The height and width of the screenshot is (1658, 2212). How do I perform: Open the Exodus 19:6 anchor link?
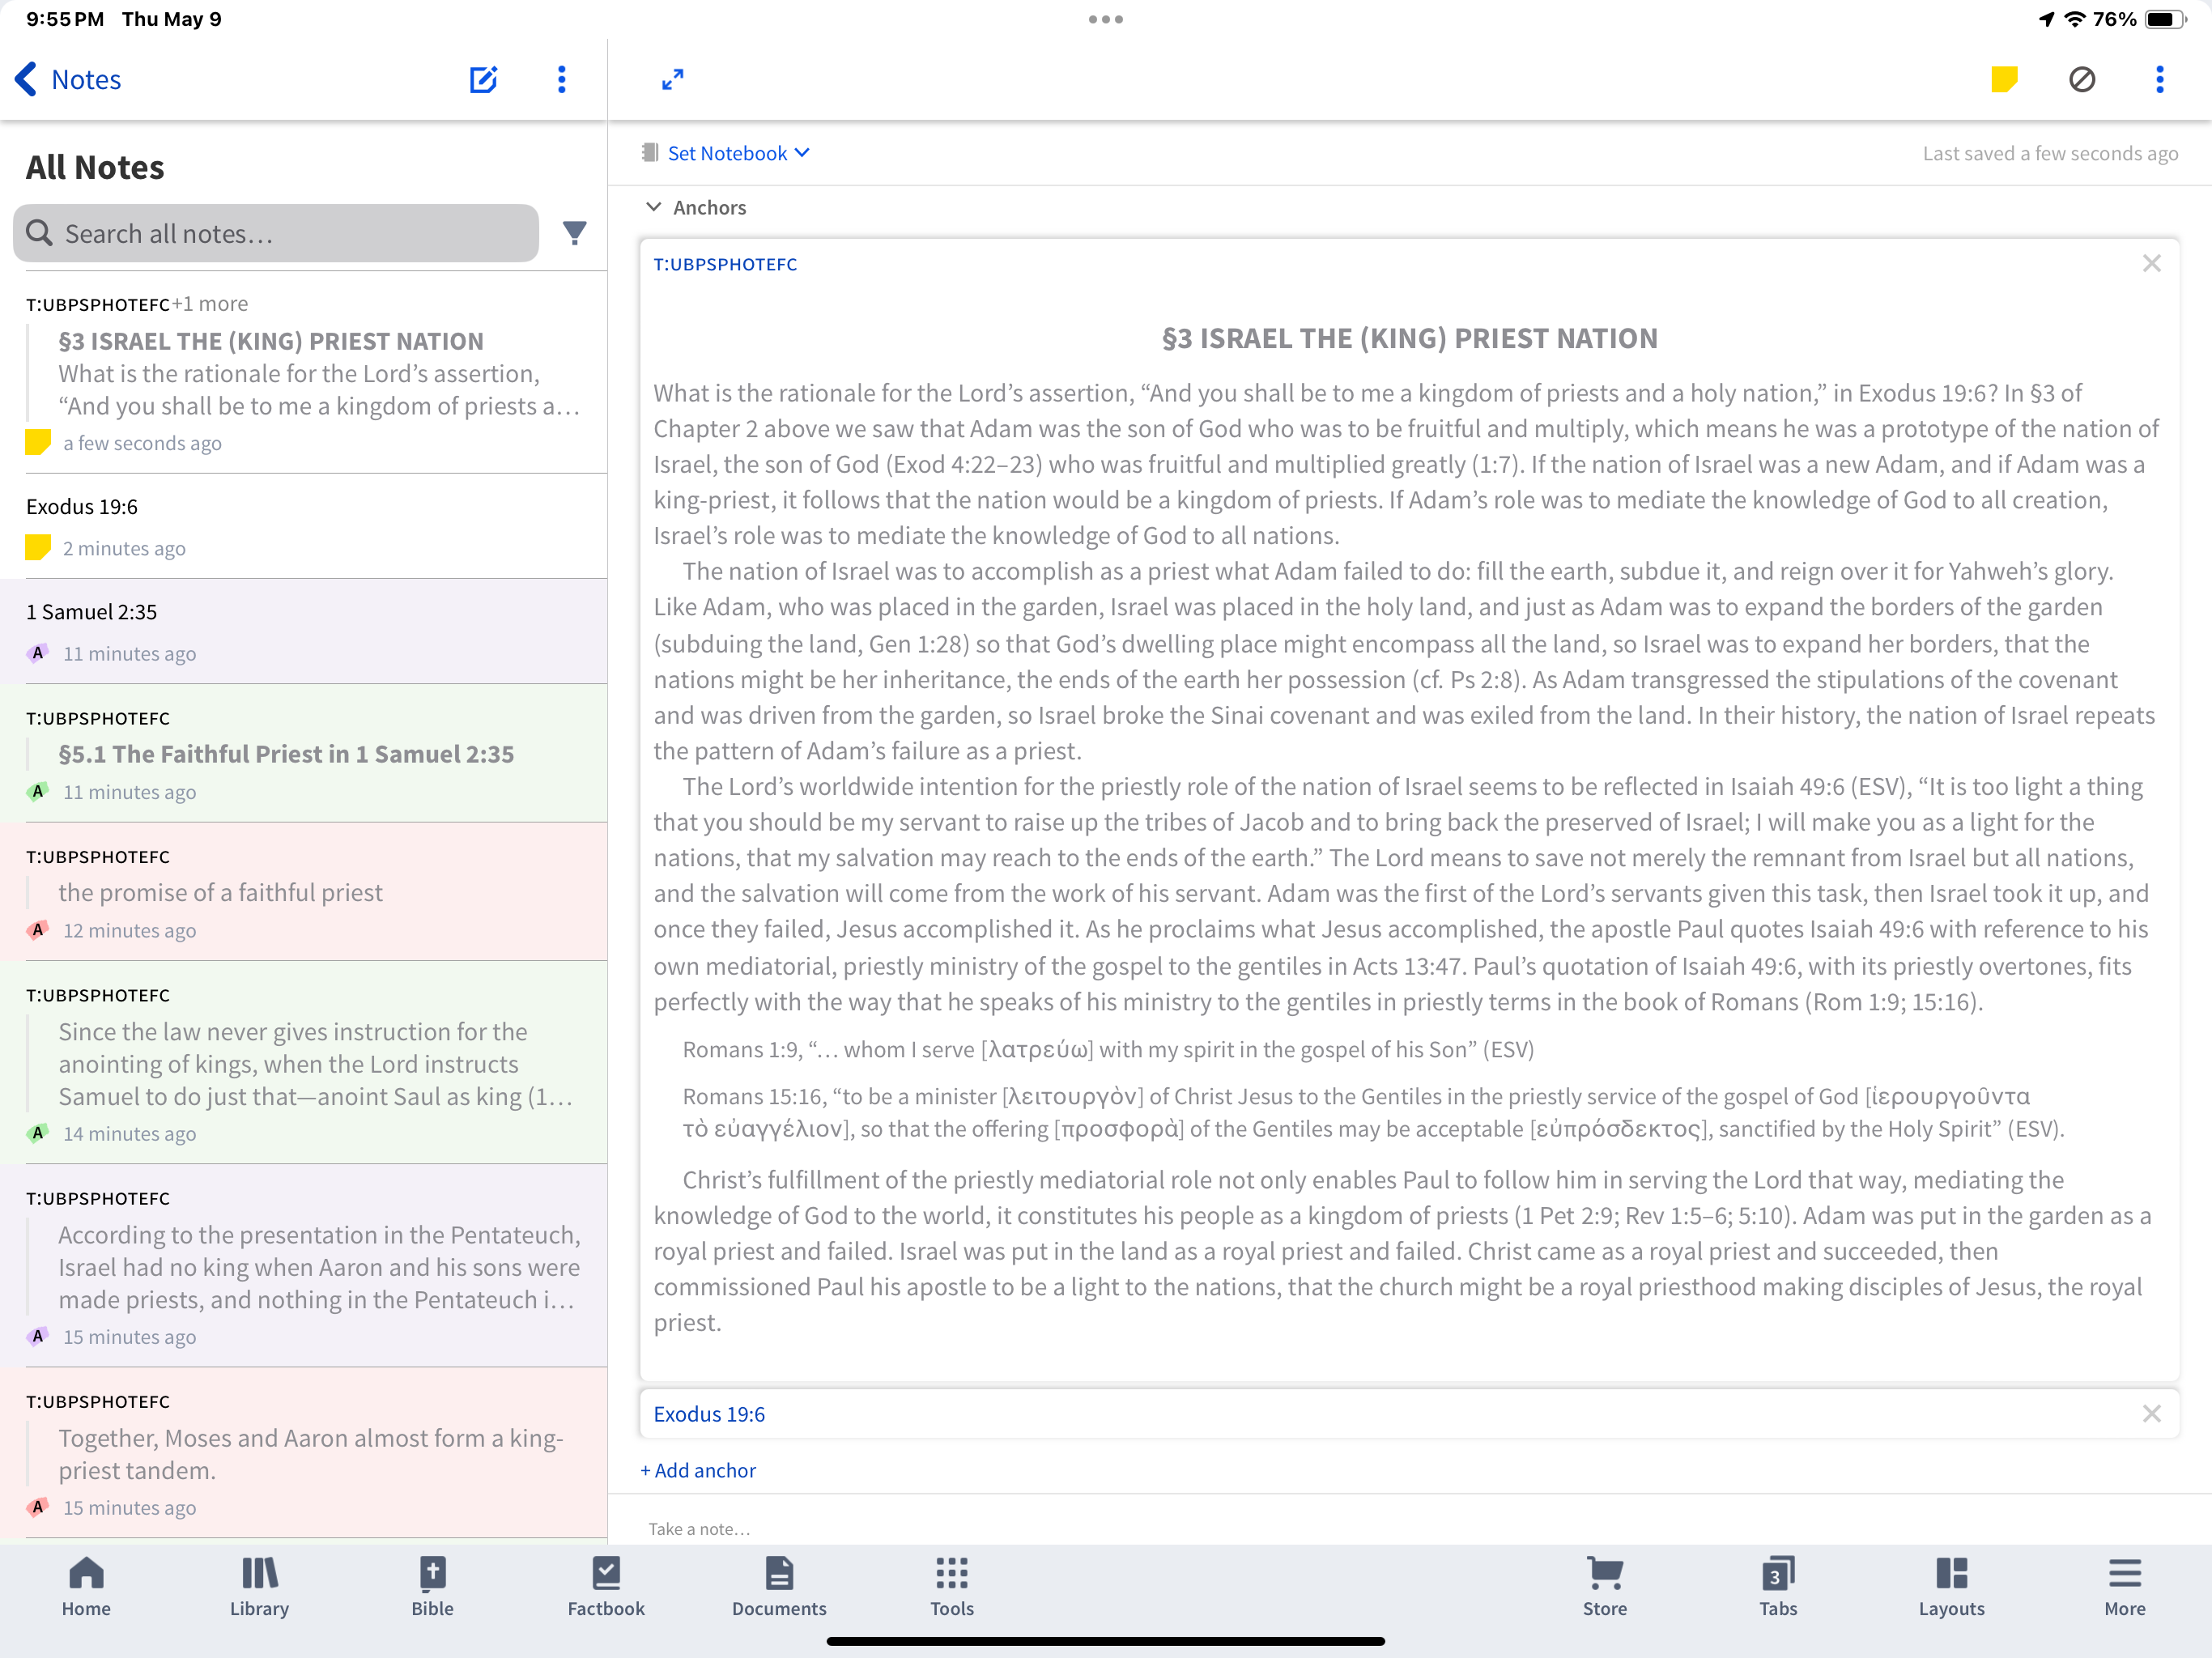click(x=709, y=1414)
